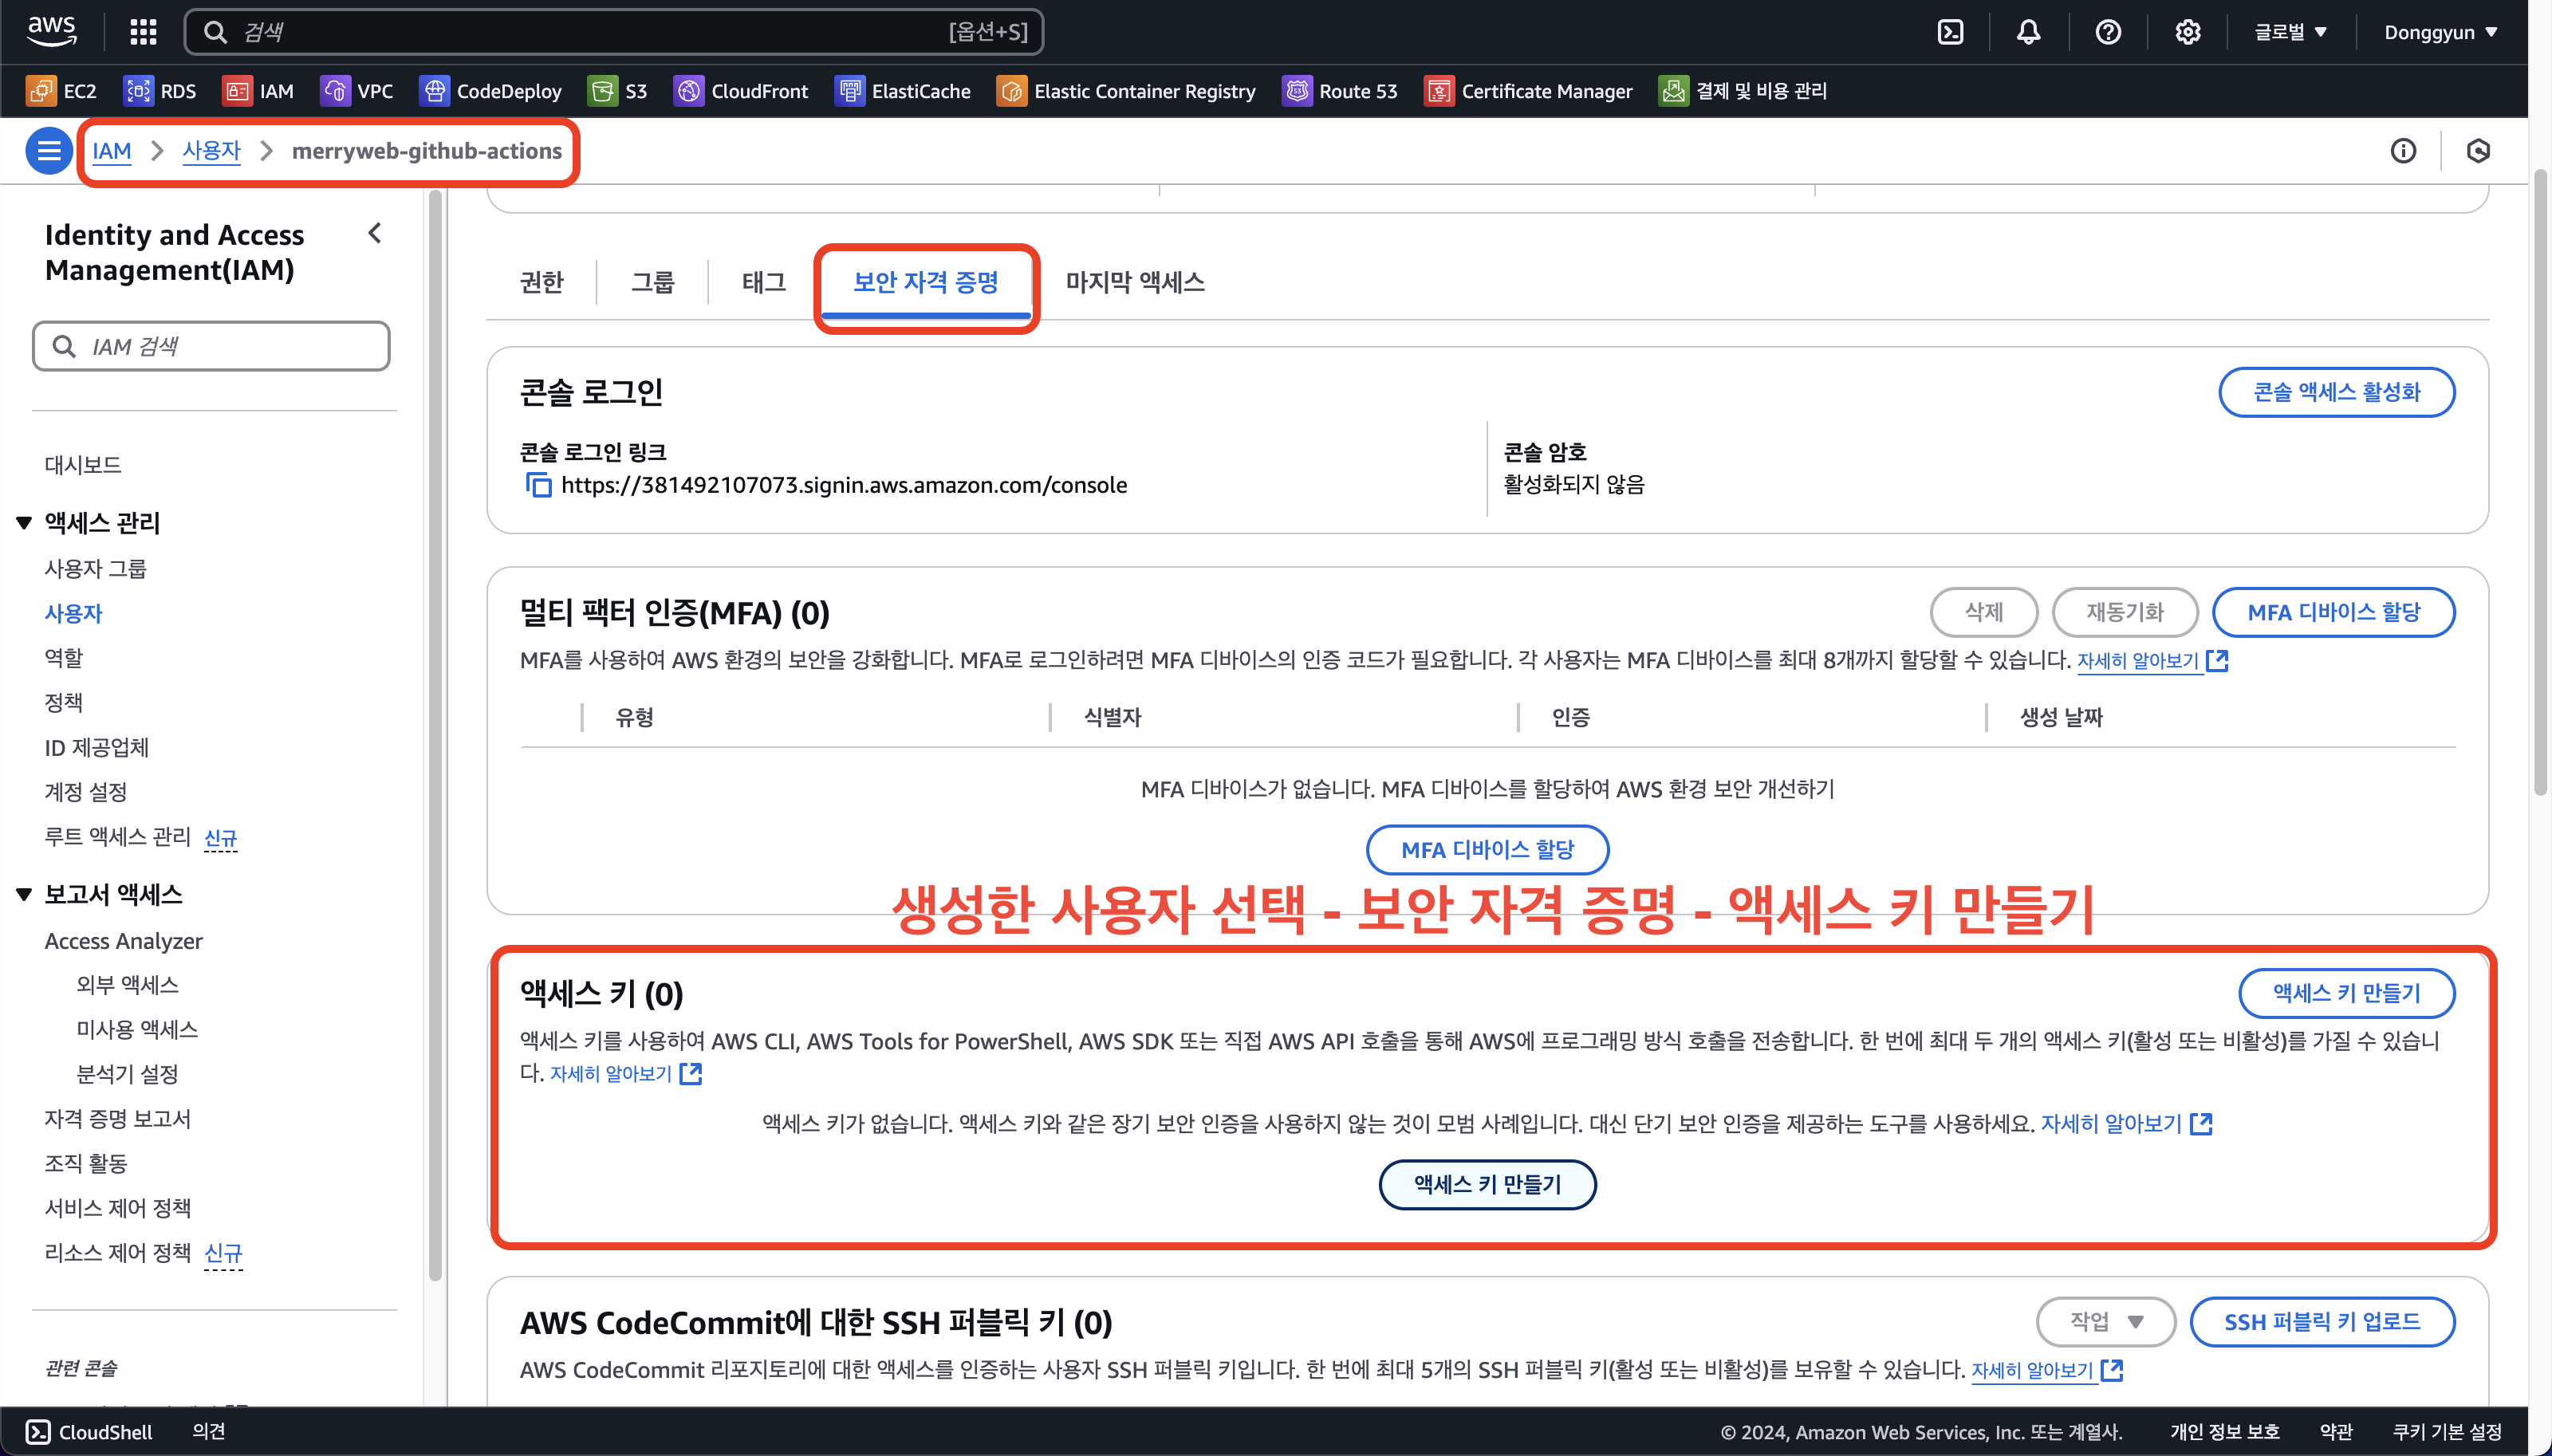Copy the console sign-in link icon
The height and width of the screenshot is (1456, 2552).
click(x=538, y=485)
